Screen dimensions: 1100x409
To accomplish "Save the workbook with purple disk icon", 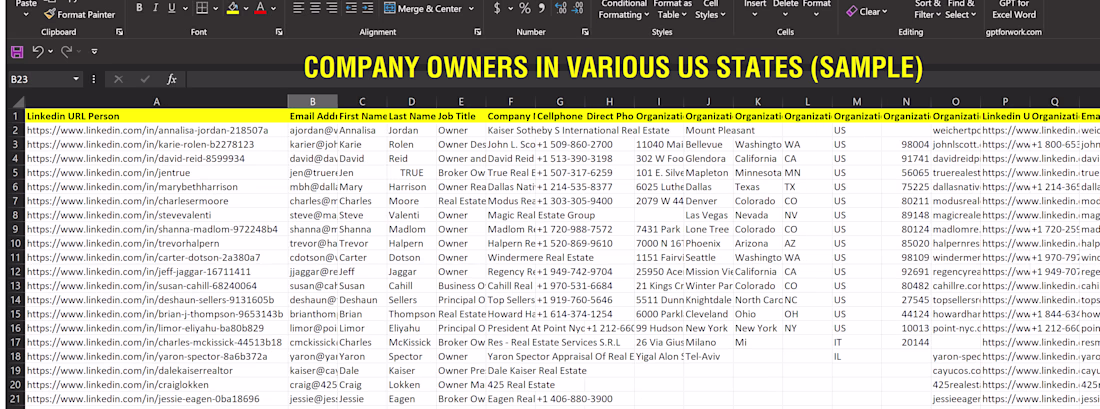I will click(18, 51).
